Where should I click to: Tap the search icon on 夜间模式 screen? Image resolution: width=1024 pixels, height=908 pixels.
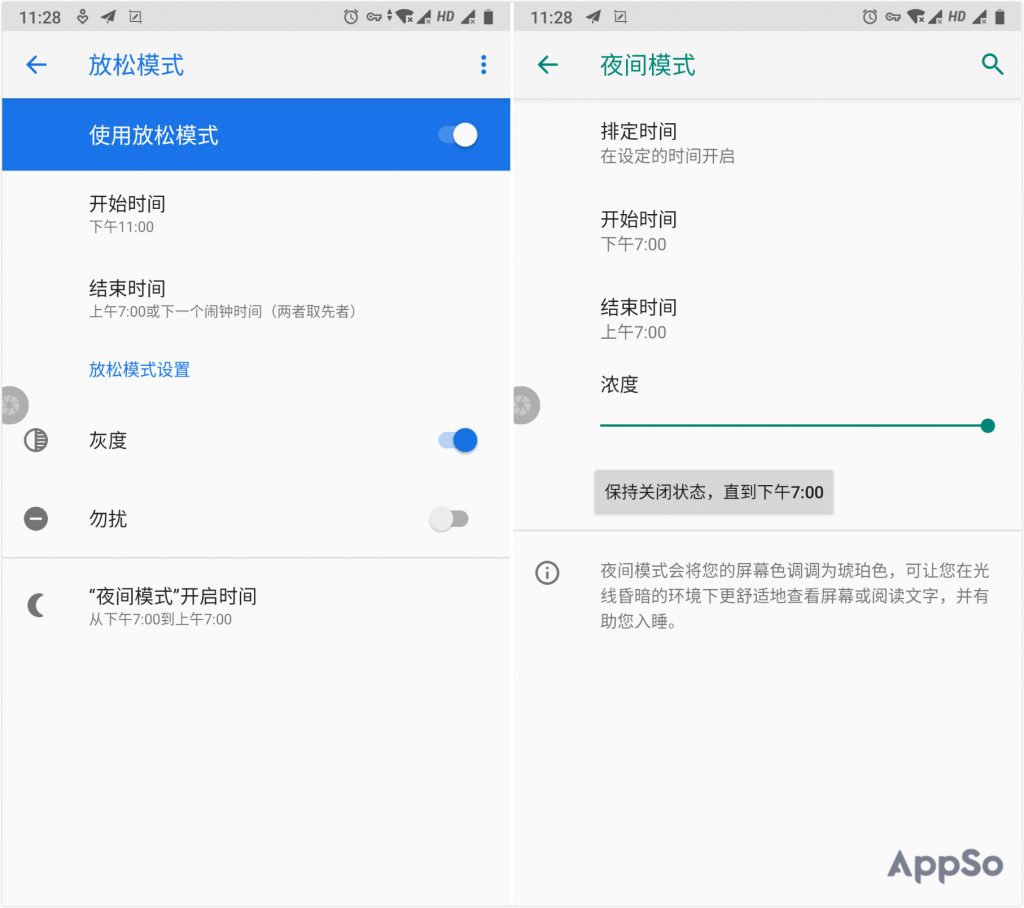click(992, 64)
